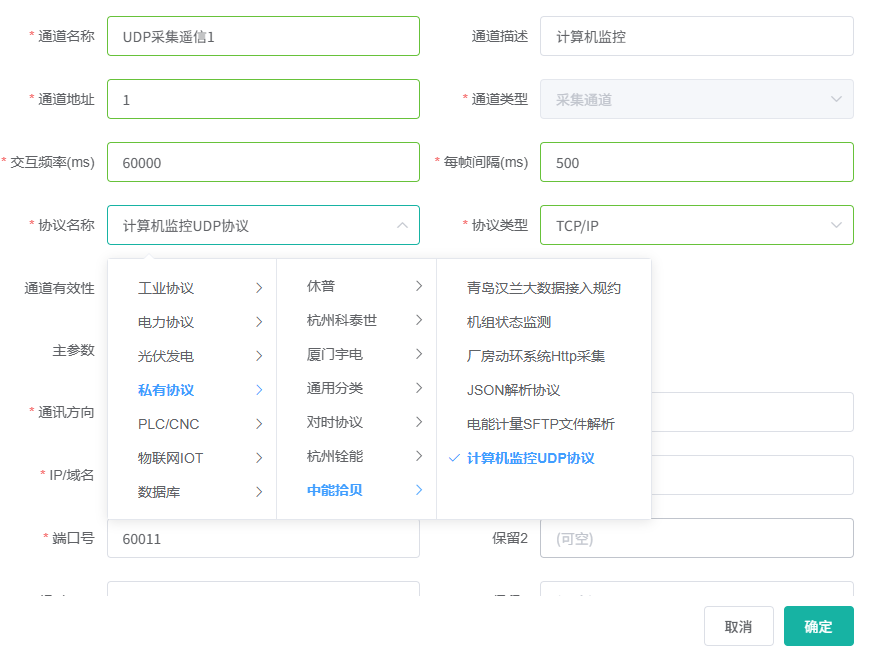Select 厦门宇电 vendor option
881x653 pixels.
pyautogui.click(x=335, y=354)
